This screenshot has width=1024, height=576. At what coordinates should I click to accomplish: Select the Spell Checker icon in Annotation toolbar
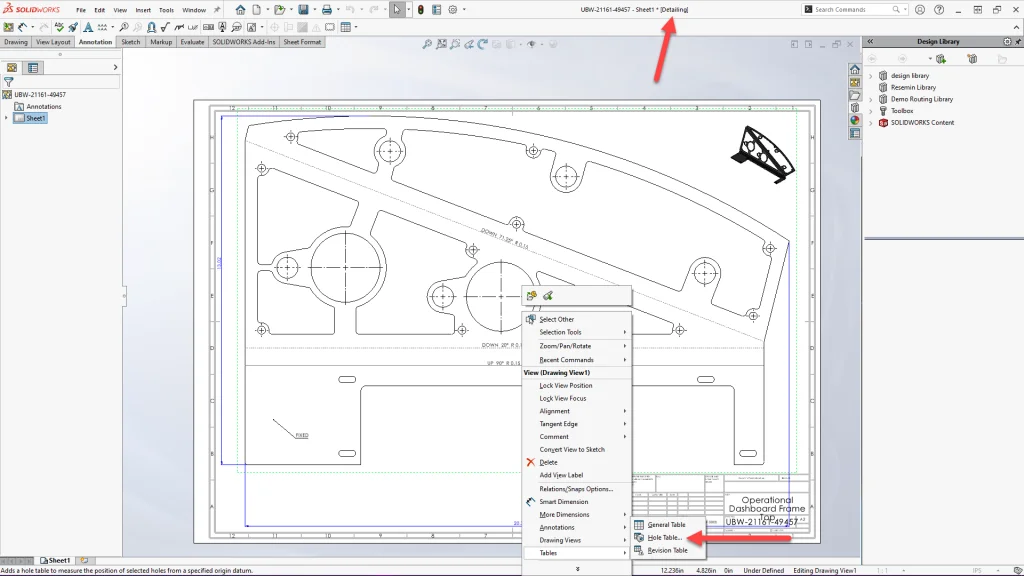coord(58,27)
